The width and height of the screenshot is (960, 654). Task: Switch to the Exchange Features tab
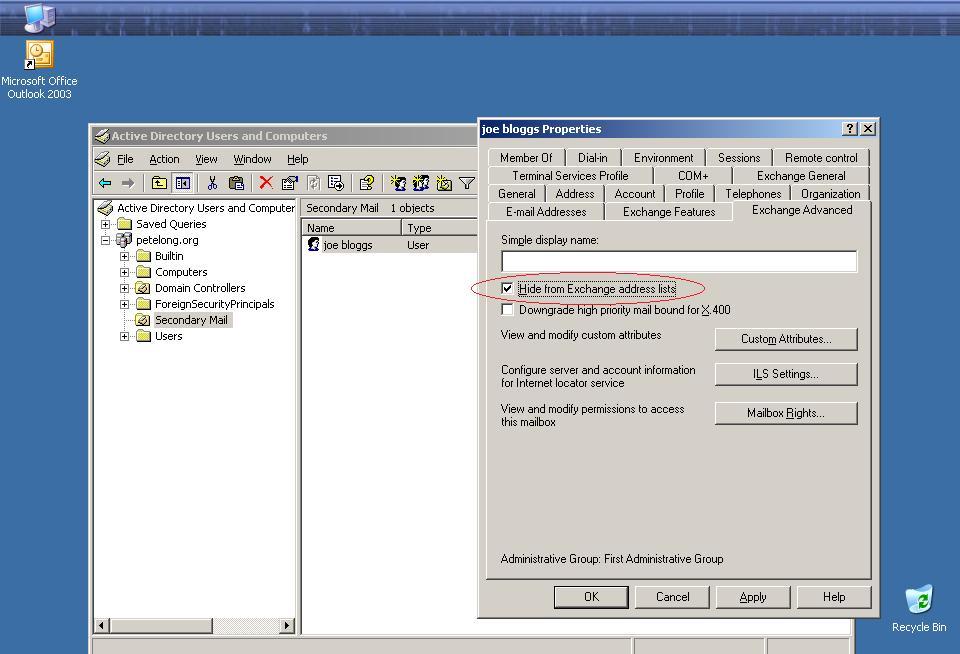click(669, 212)
